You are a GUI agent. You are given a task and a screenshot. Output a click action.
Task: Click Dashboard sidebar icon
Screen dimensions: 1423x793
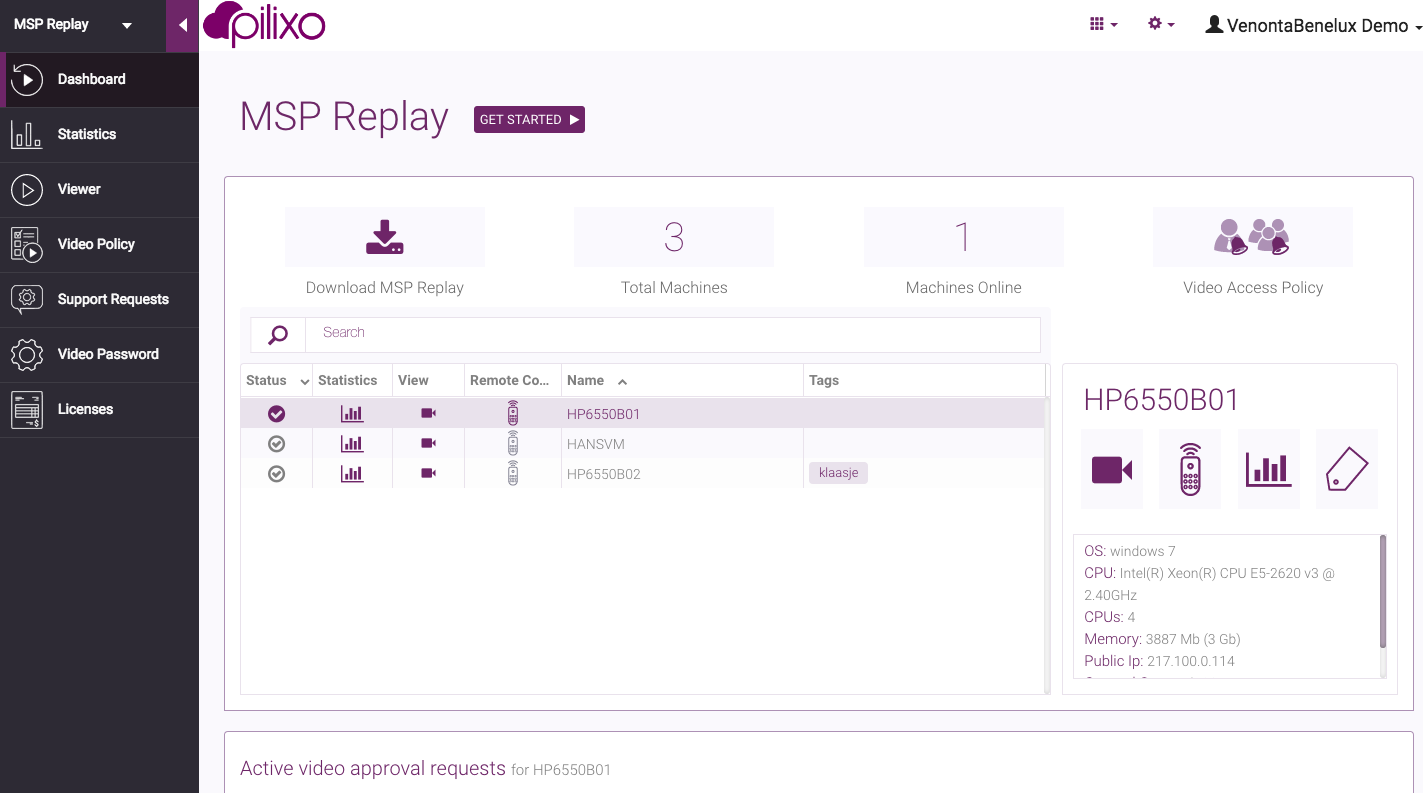(27, 80)
